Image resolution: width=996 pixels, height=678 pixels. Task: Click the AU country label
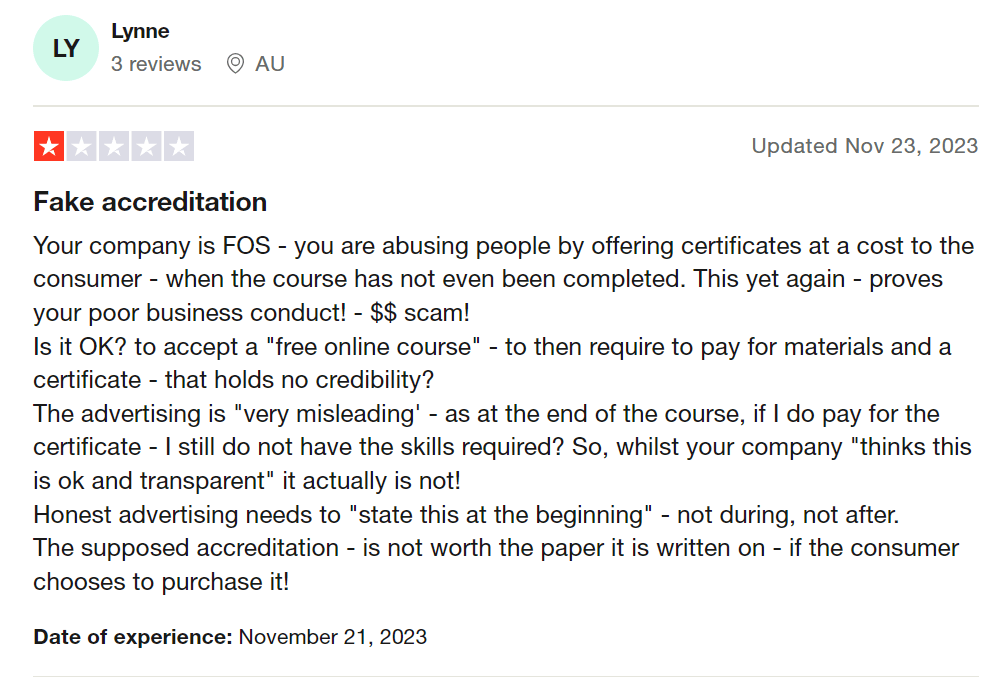click(x=270, y=64)
